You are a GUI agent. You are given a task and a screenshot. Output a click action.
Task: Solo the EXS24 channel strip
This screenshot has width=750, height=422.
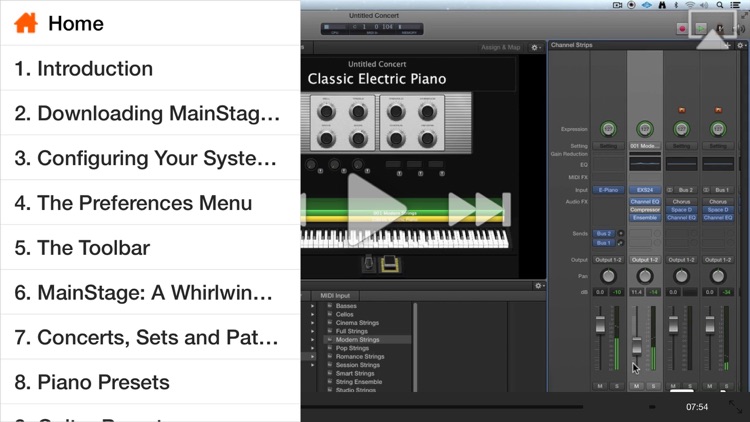click(653, 386)
